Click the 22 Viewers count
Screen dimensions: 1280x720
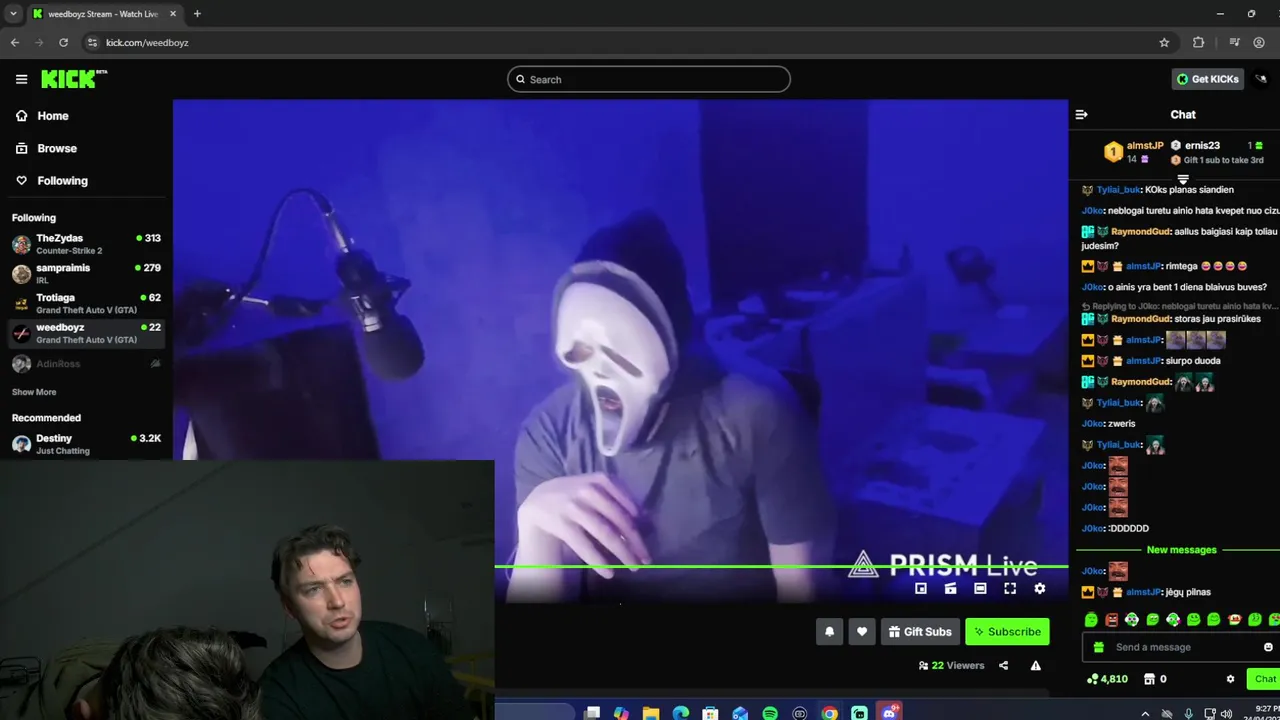[x=952, y=666]
